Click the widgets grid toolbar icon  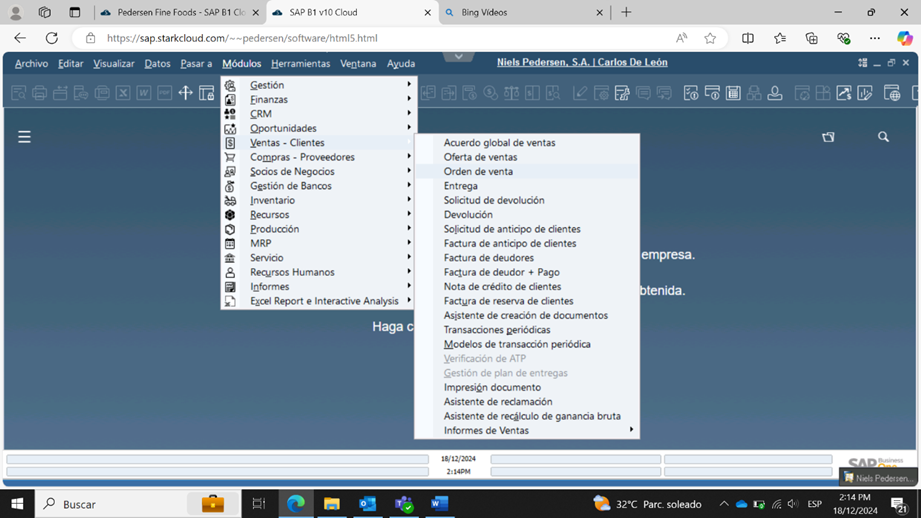823,93
